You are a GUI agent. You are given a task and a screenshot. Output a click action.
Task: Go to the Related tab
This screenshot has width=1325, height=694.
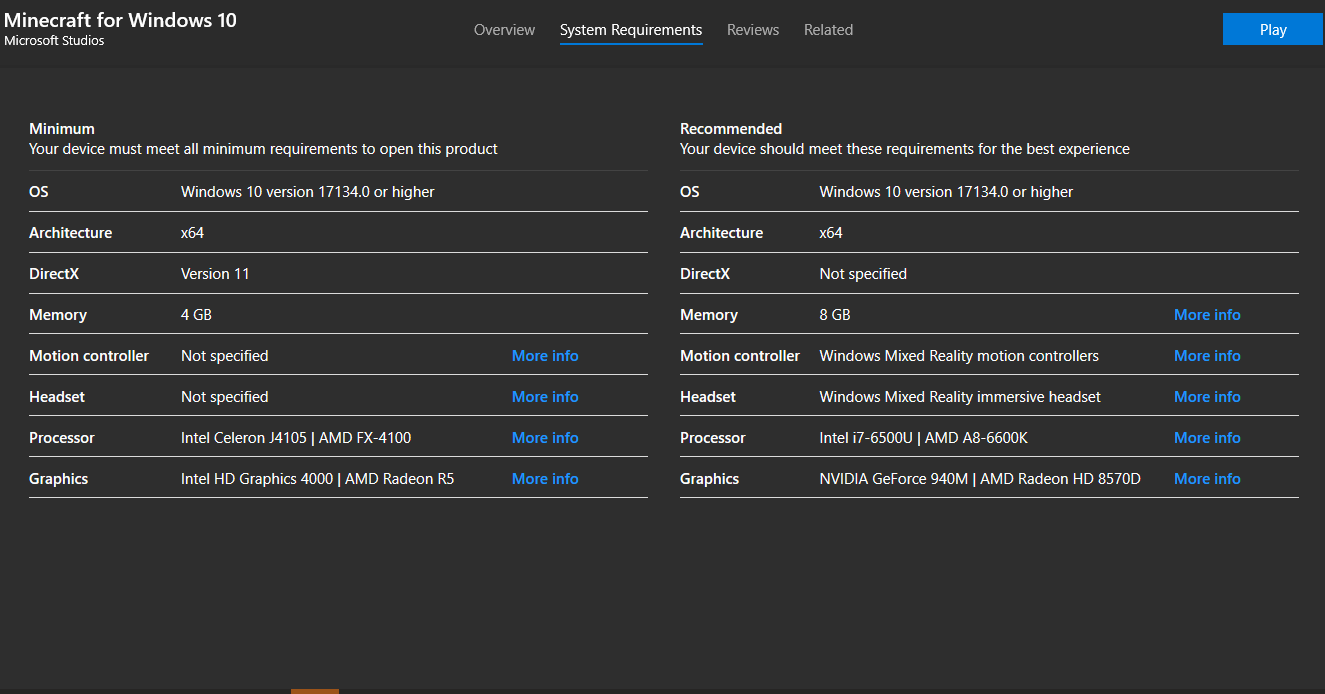[x=828, y=30]
